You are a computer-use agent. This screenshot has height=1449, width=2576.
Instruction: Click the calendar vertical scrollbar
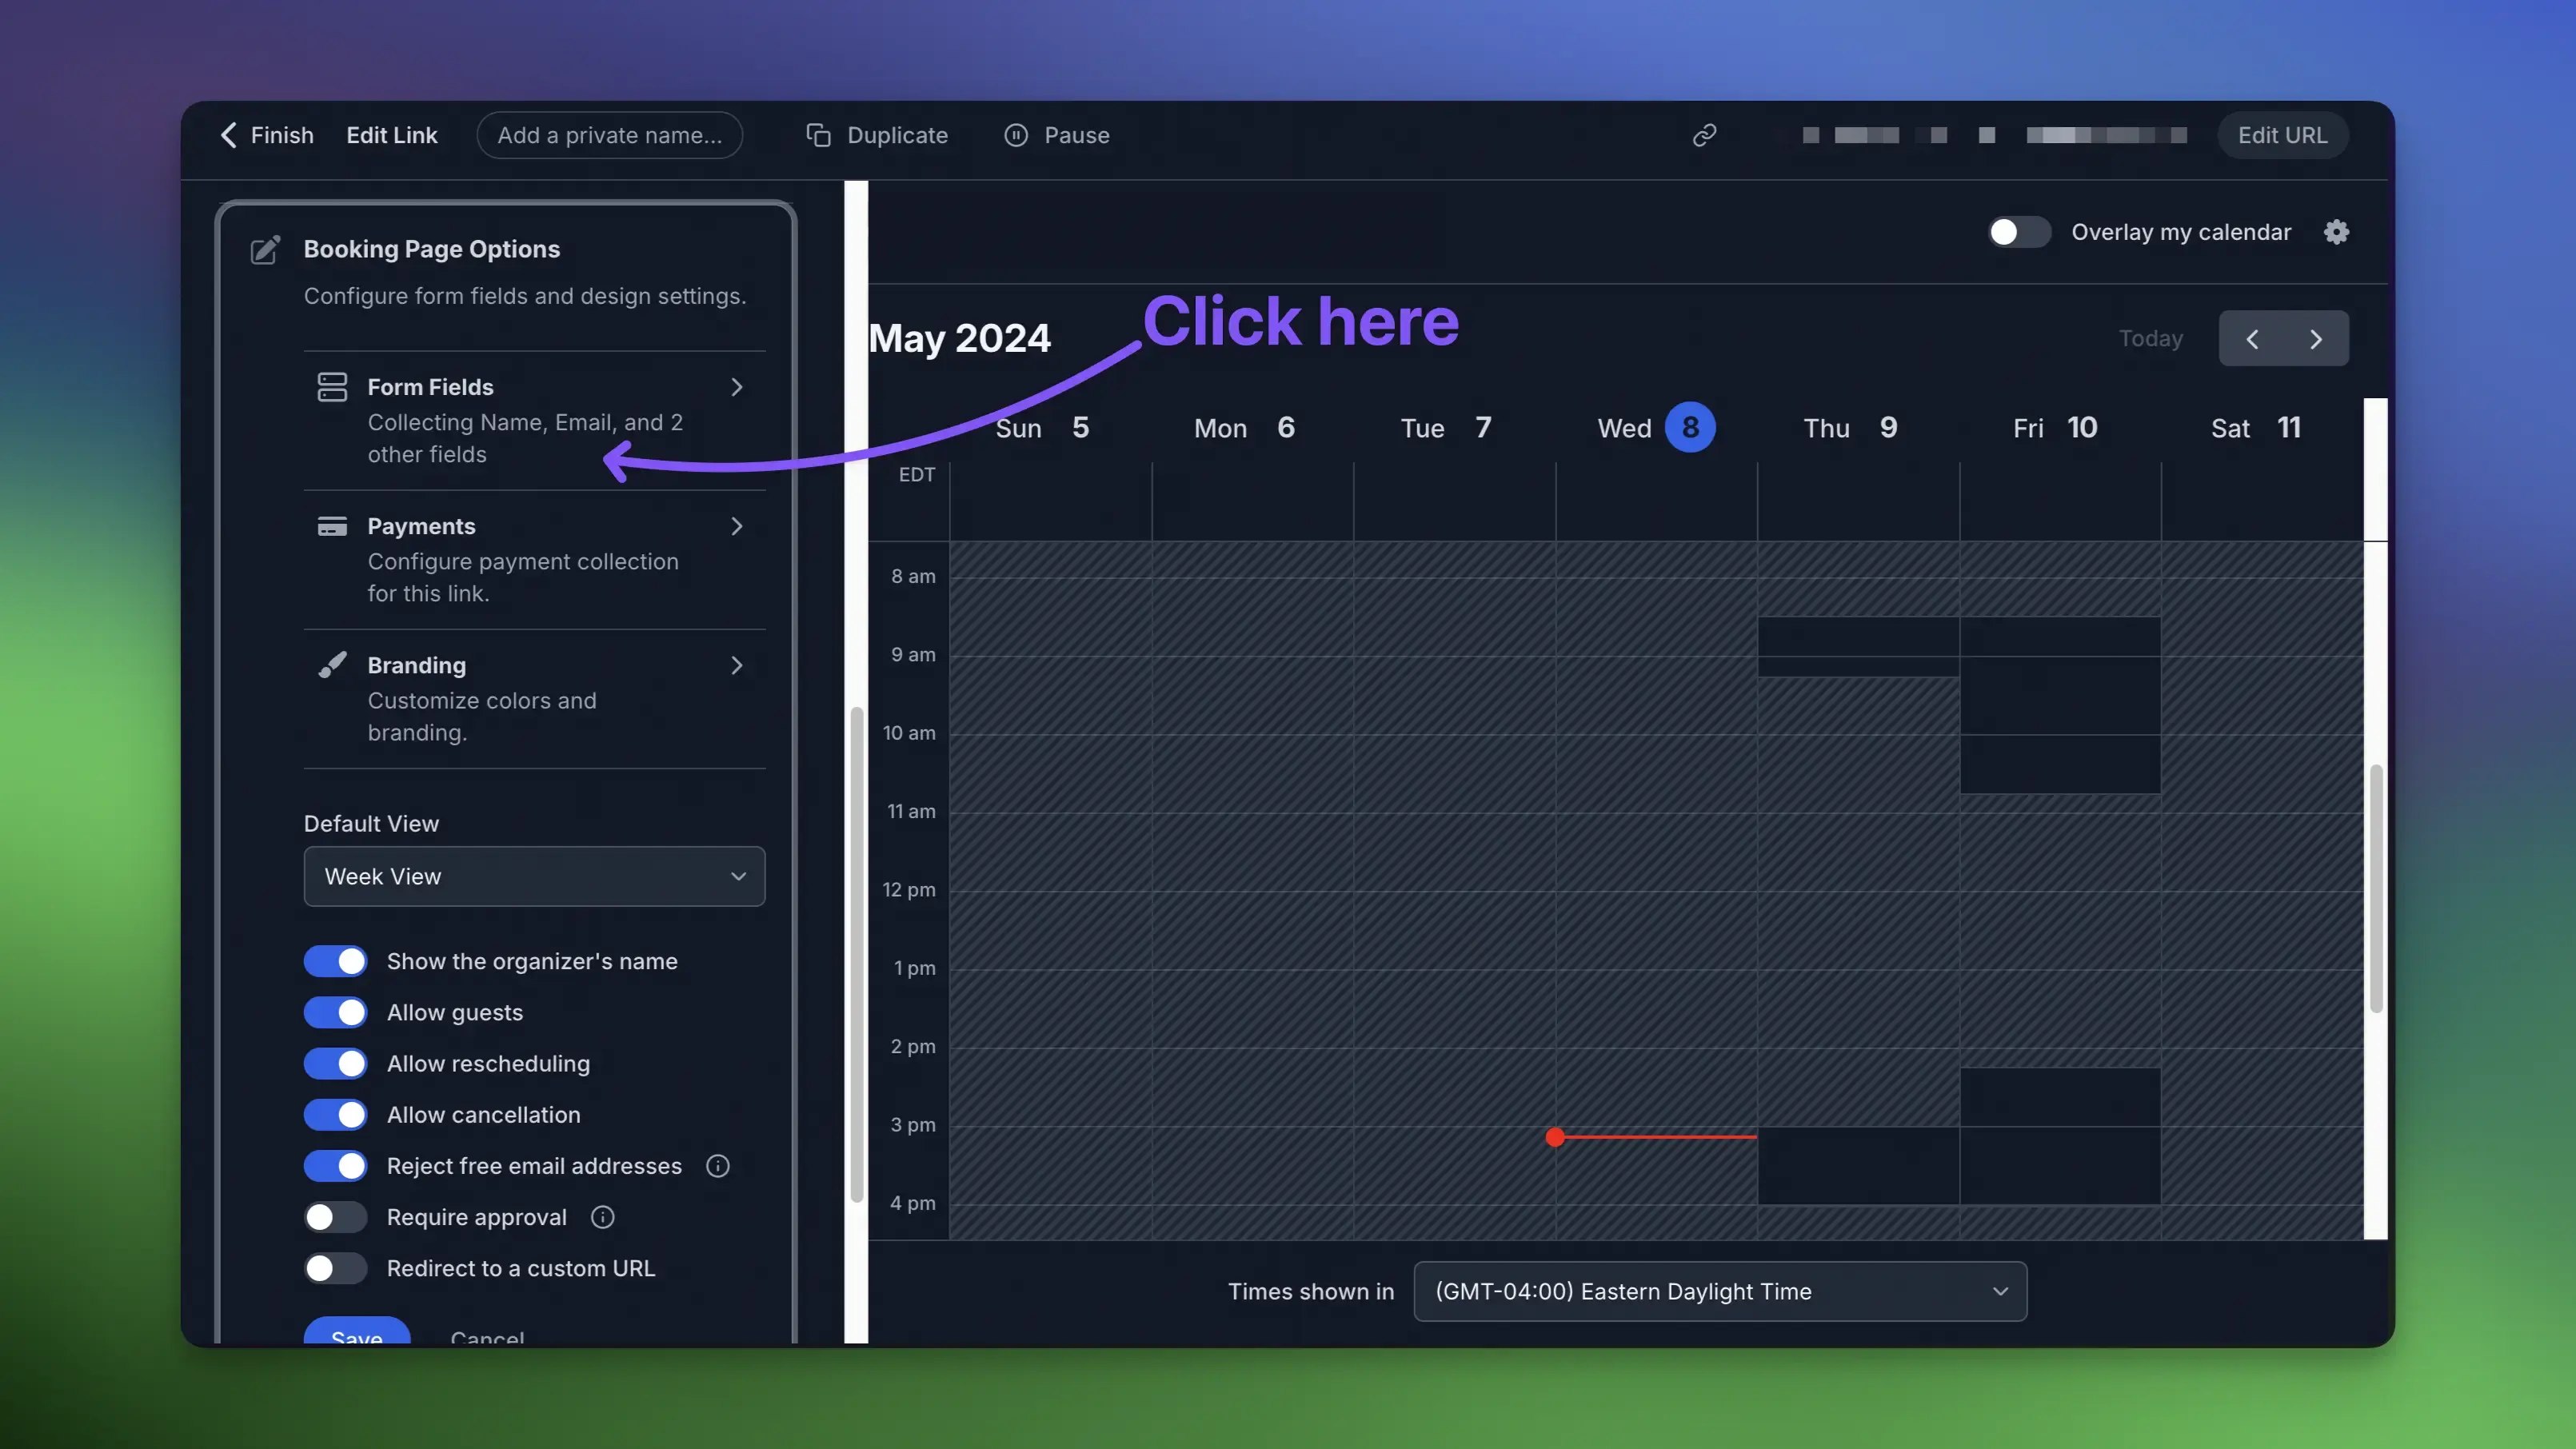[2376, 890]
